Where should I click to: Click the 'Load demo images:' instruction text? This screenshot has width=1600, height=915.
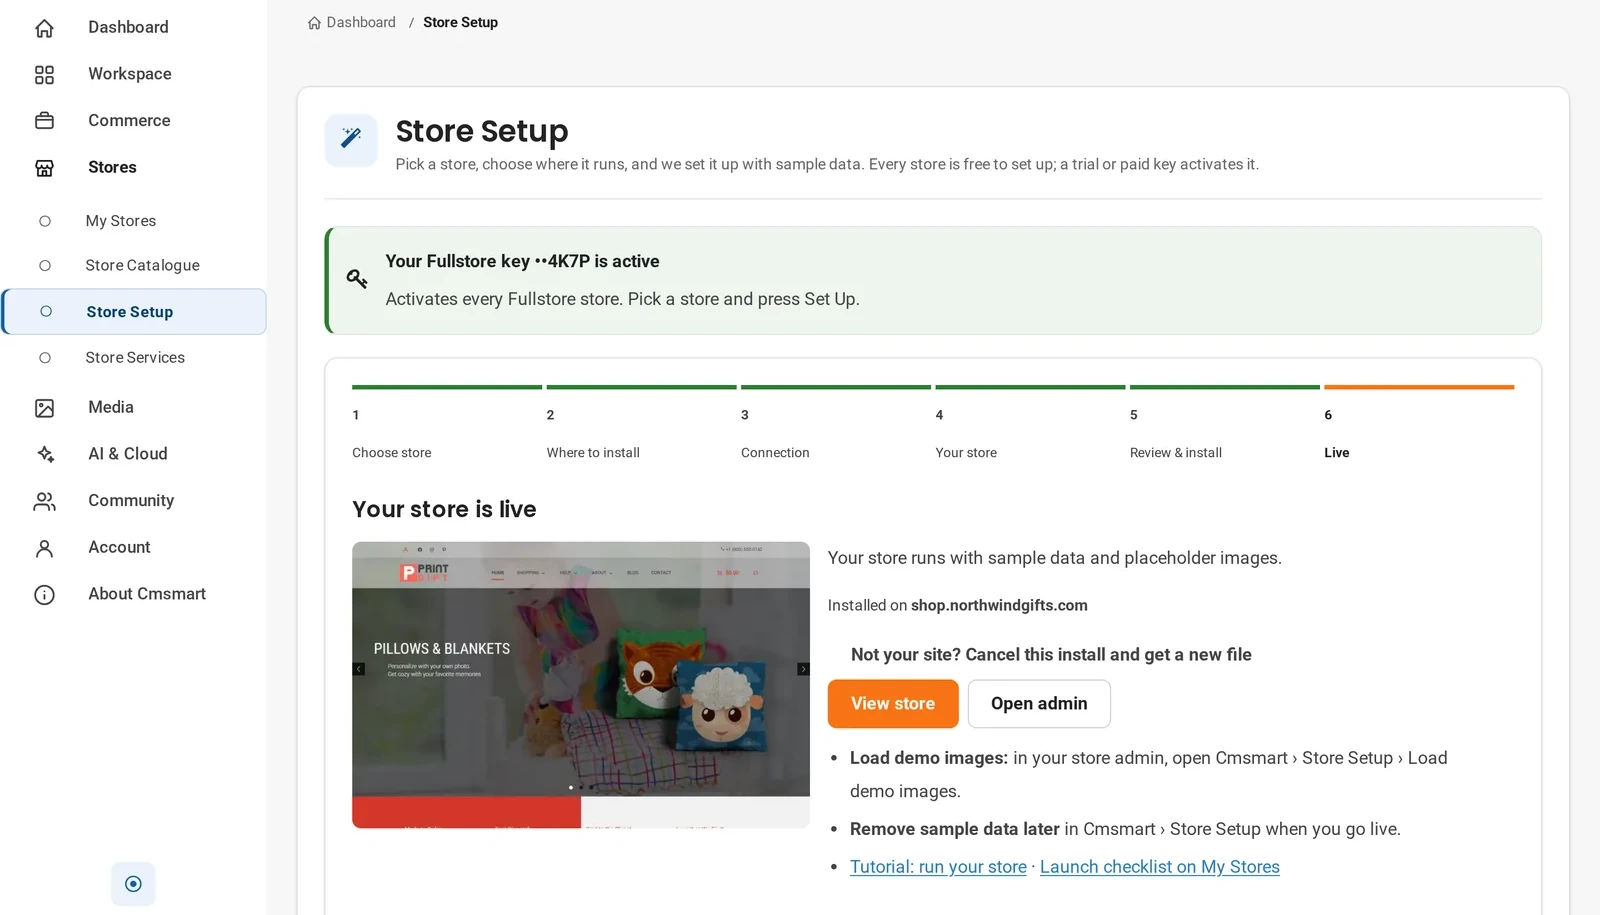[x=929, y=758]
